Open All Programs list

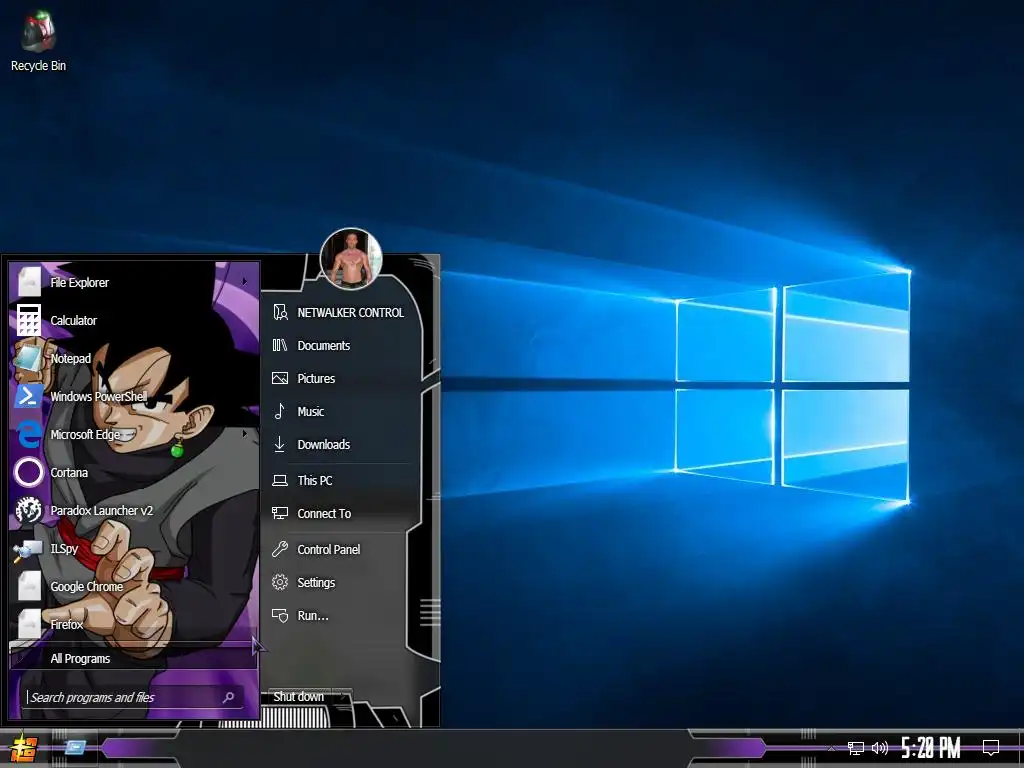133,658
